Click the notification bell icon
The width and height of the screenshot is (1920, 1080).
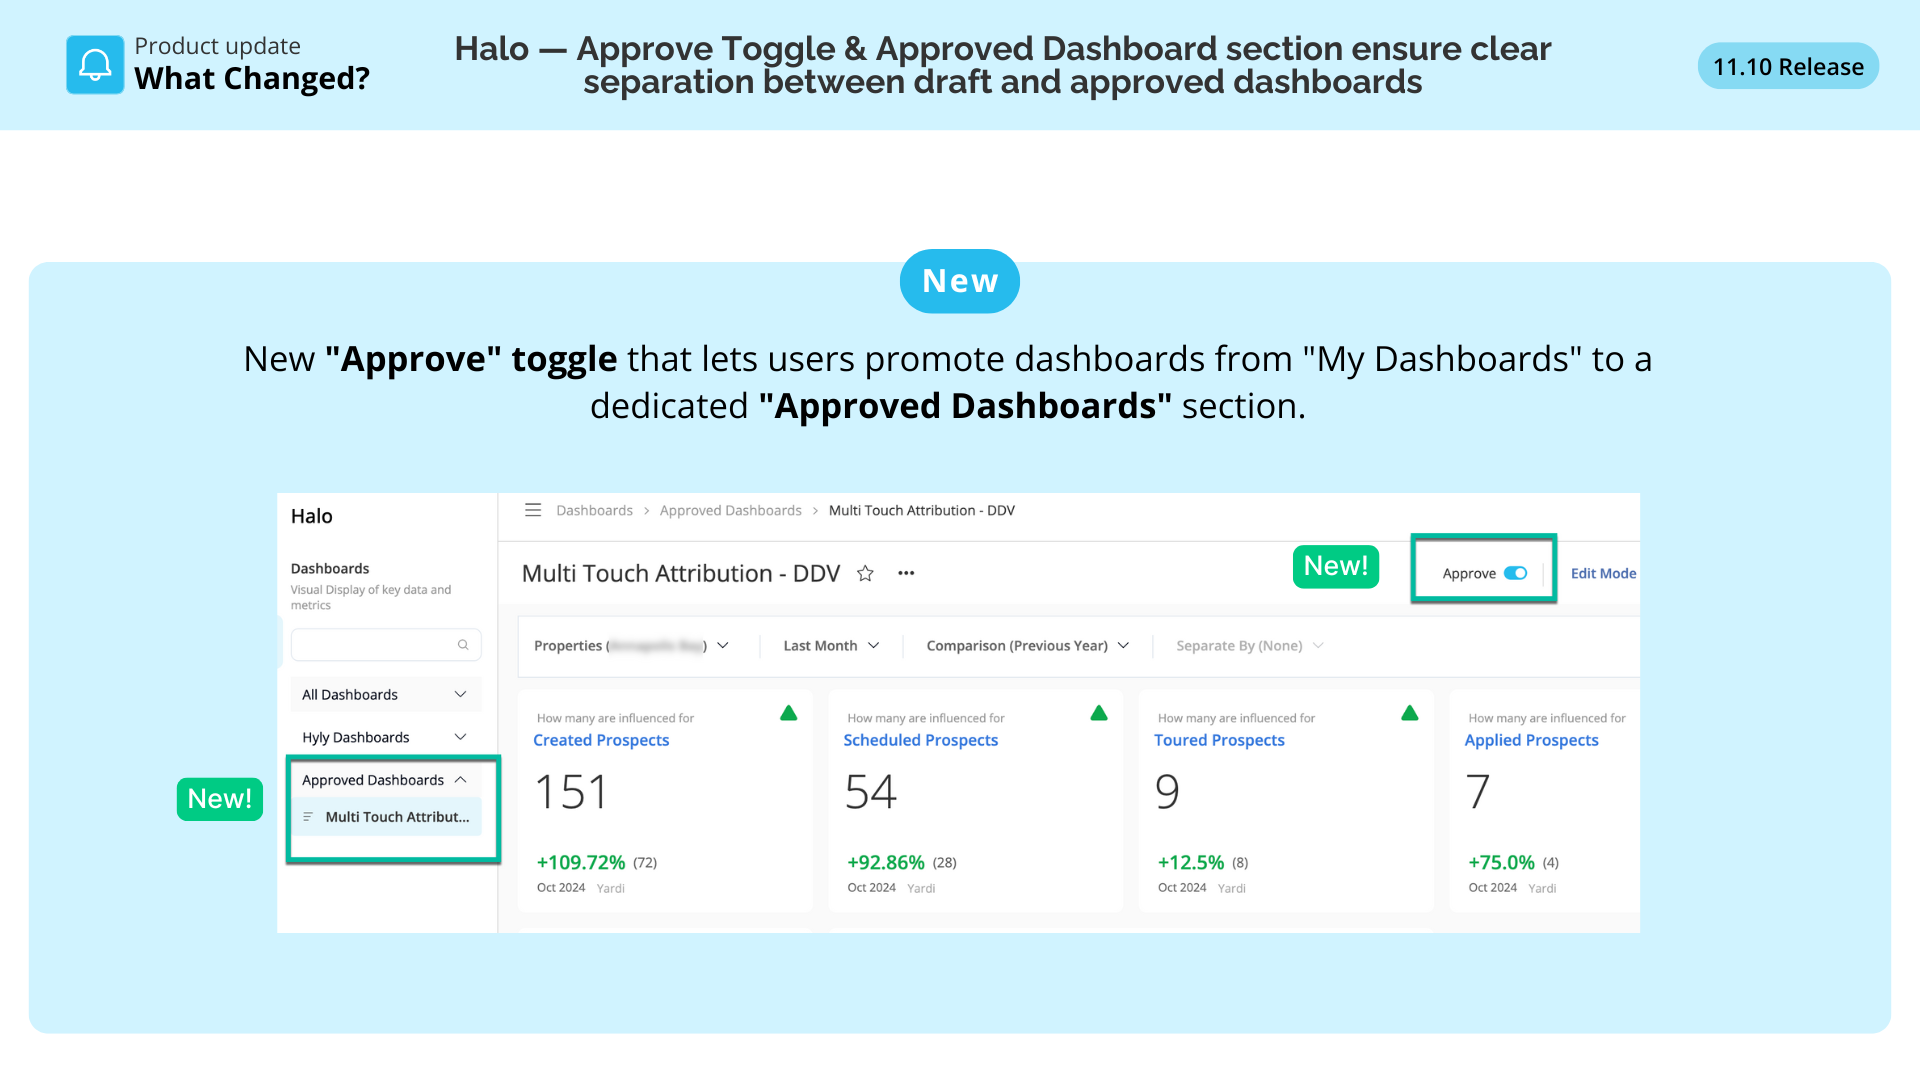[95, 65]
